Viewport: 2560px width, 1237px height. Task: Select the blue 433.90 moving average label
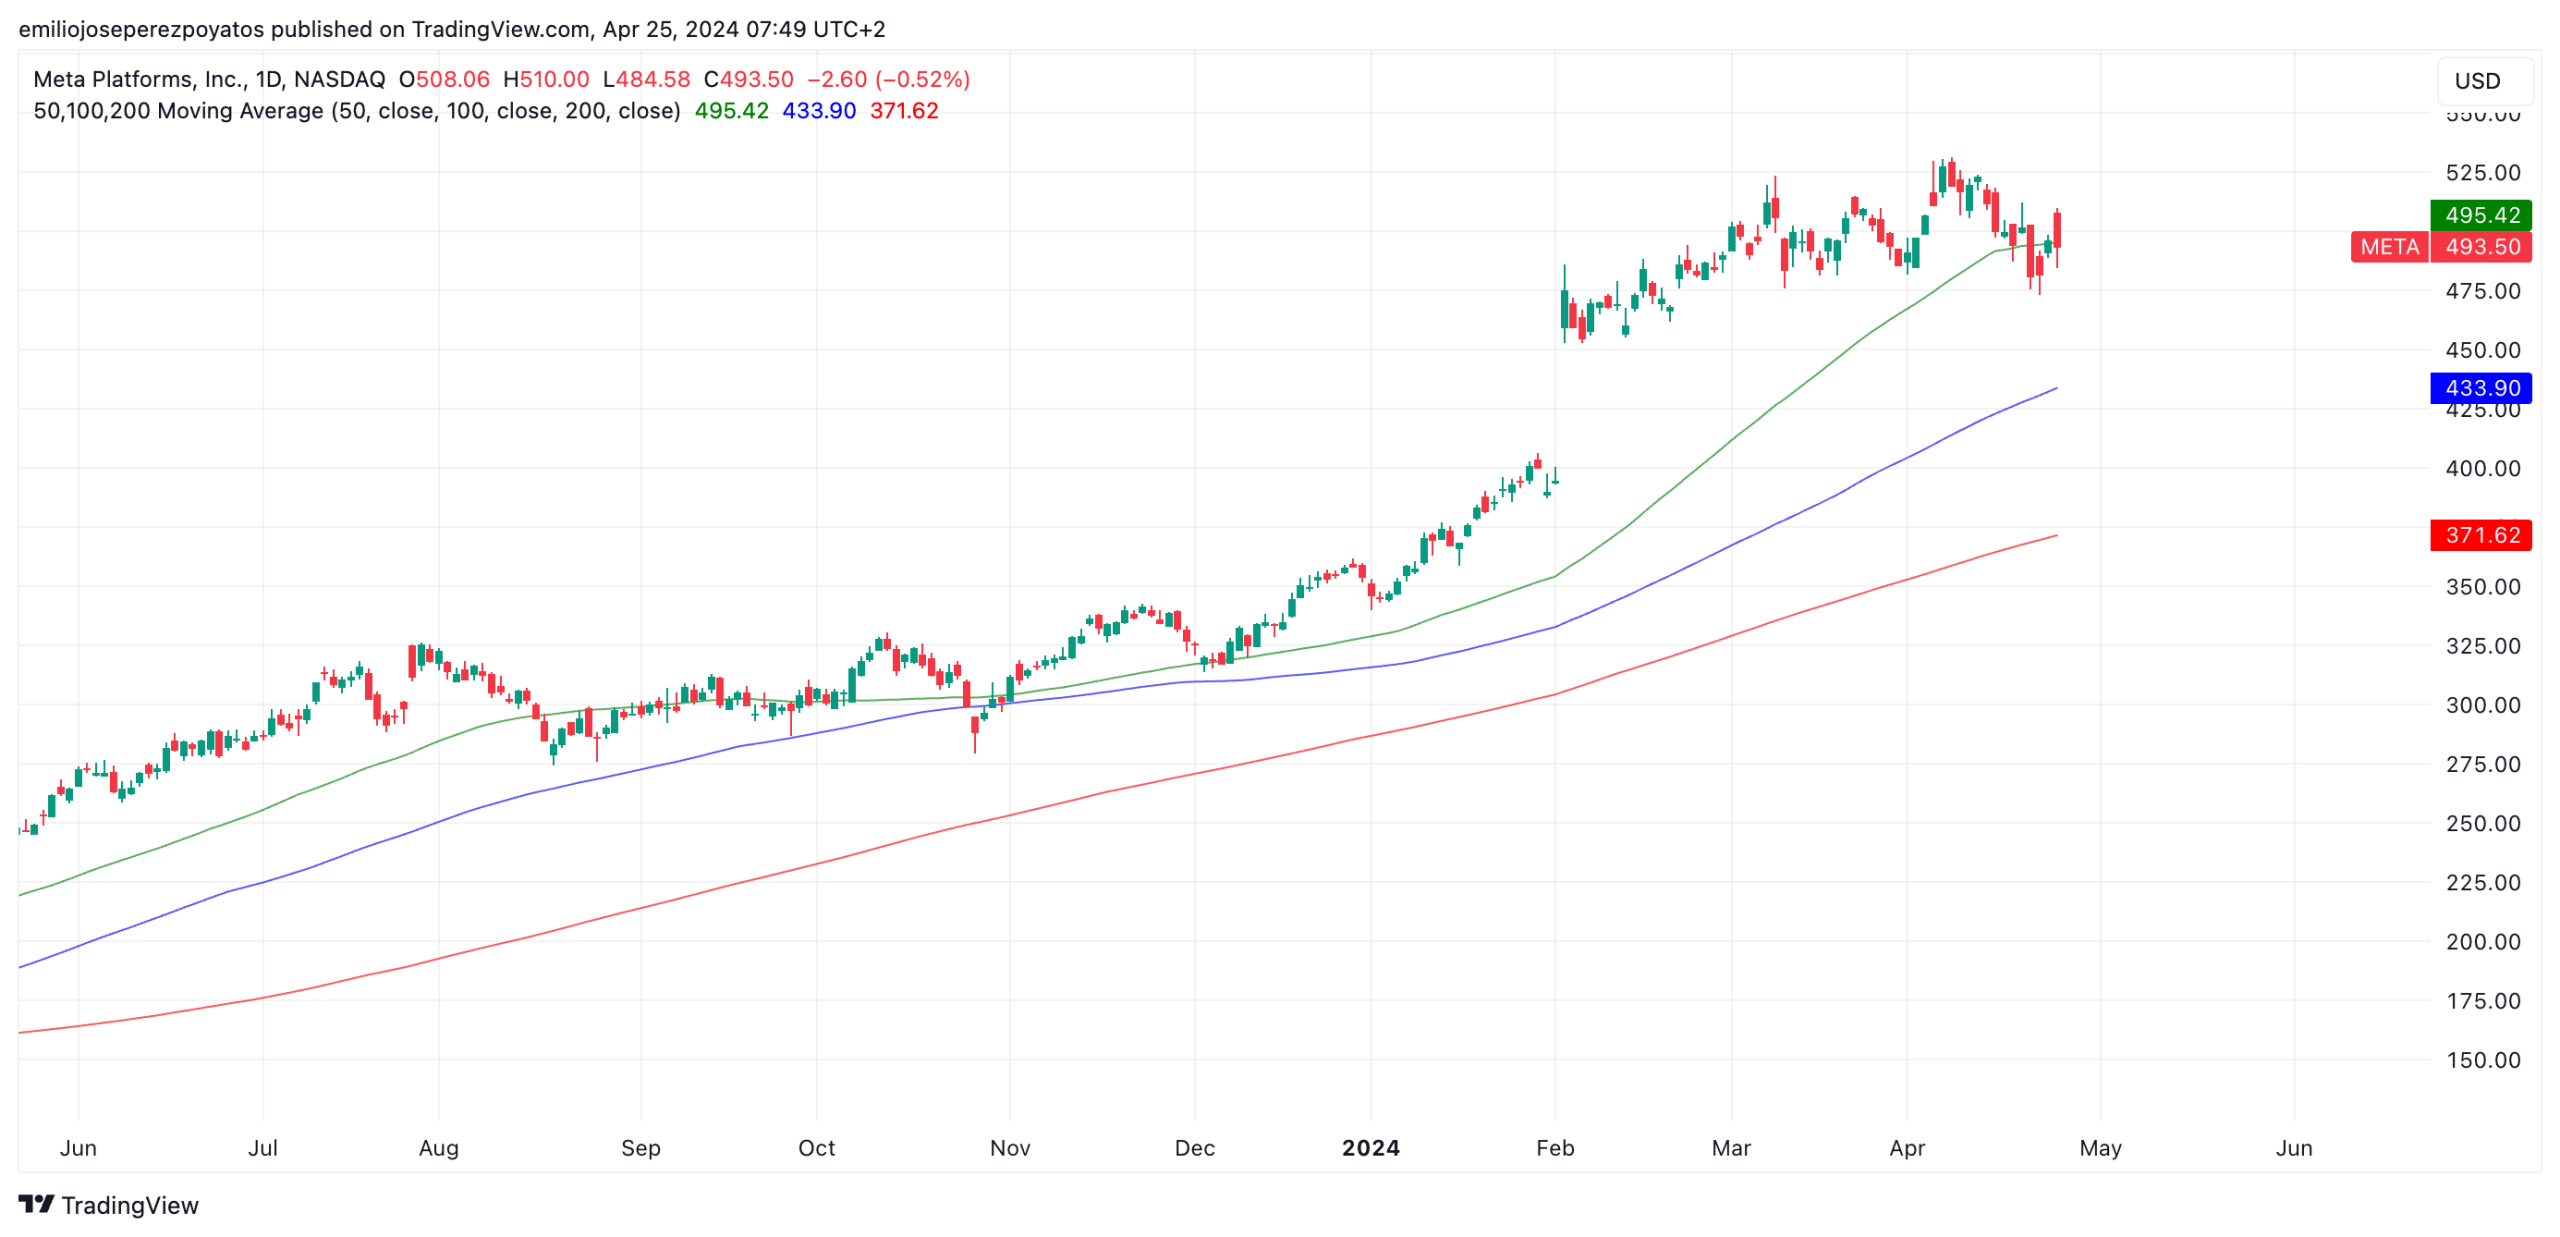pyautogui.click(x=2480, y=387)
